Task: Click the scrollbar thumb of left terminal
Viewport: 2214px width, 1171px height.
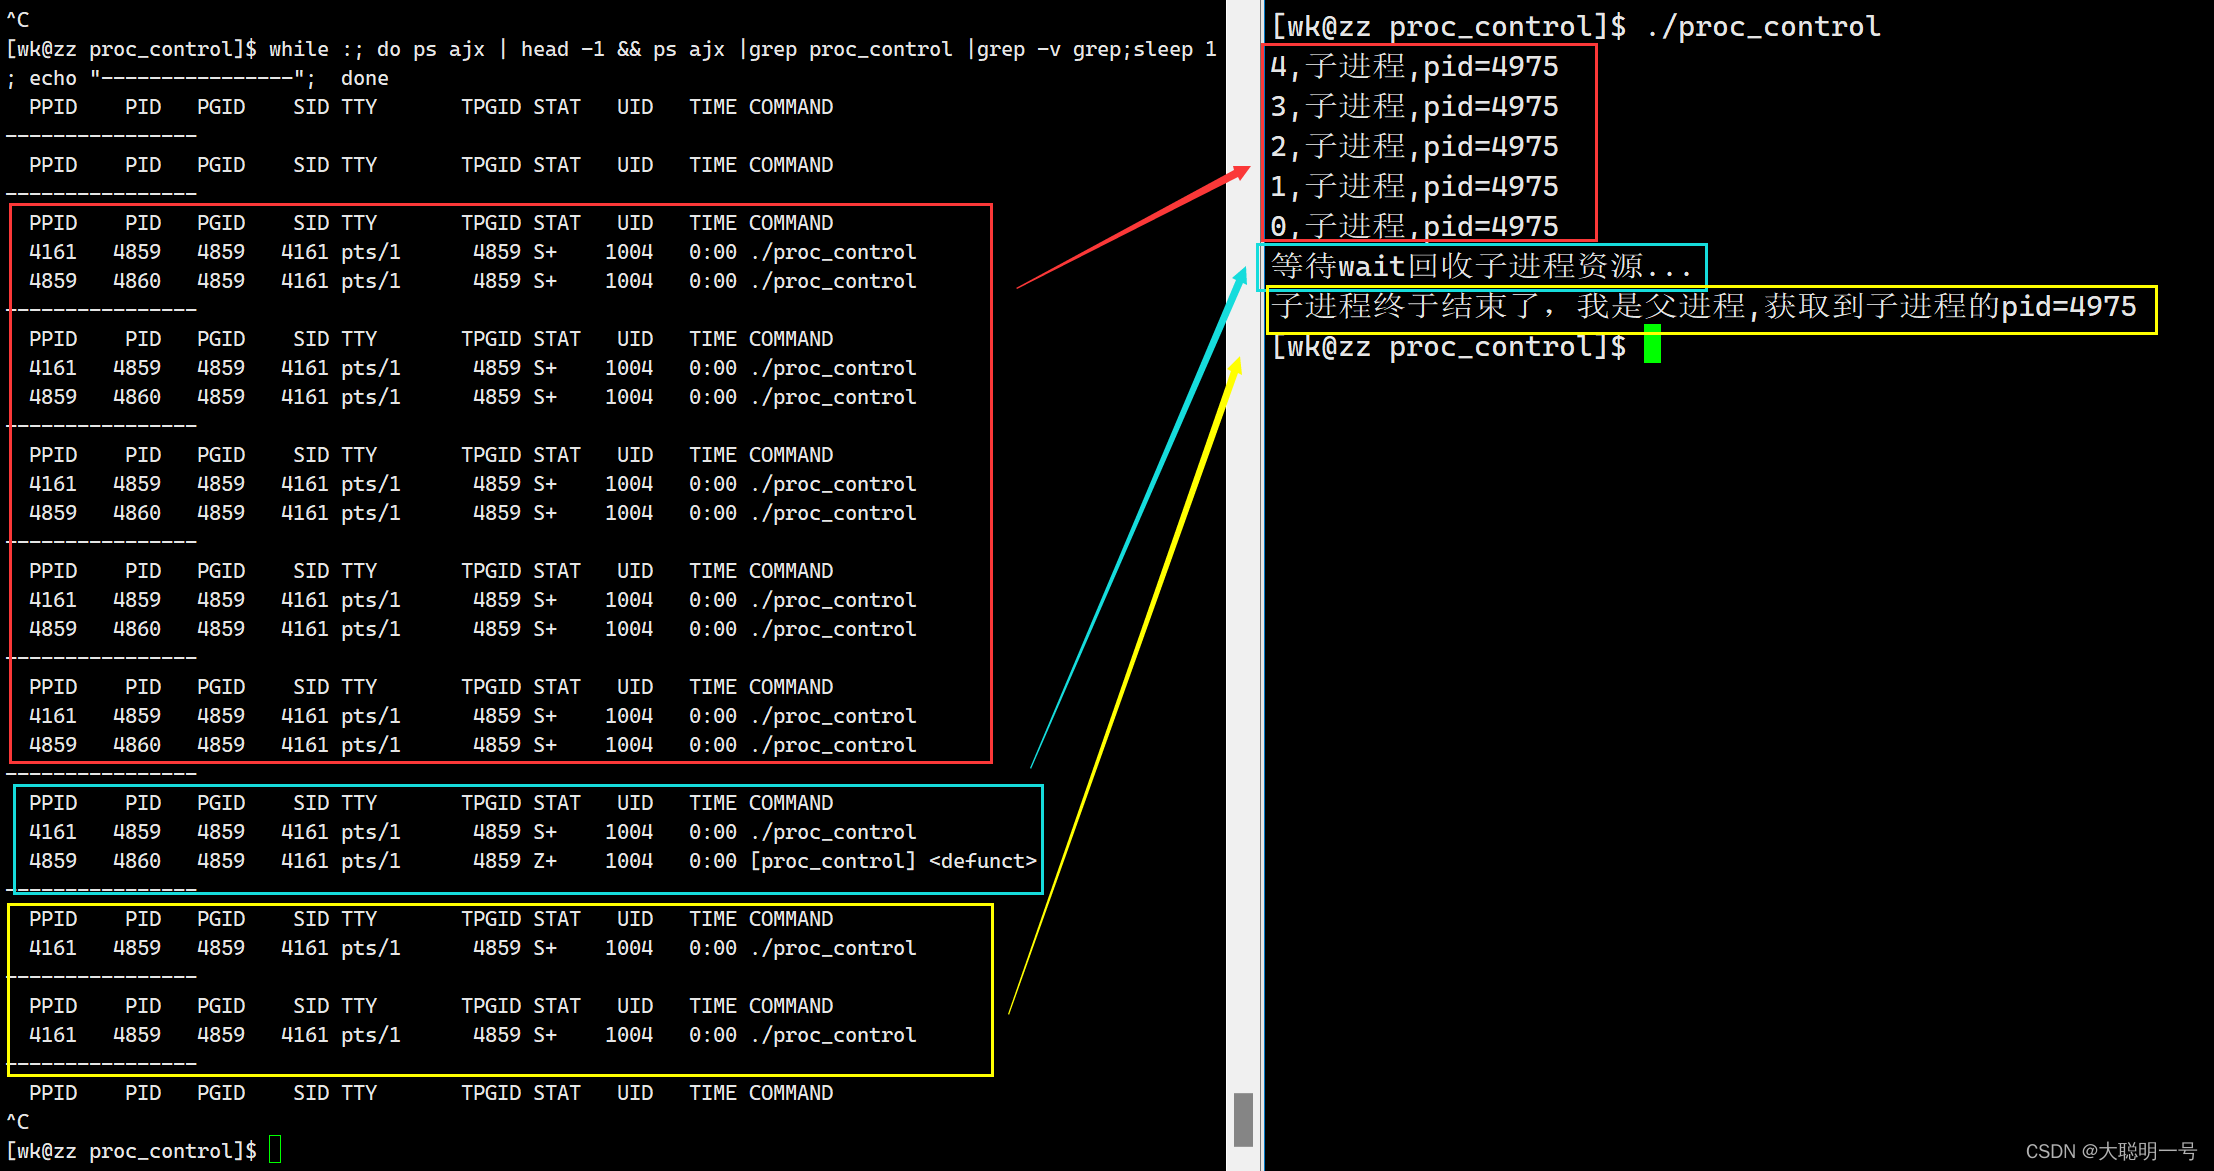Action: (1243, 1118)
